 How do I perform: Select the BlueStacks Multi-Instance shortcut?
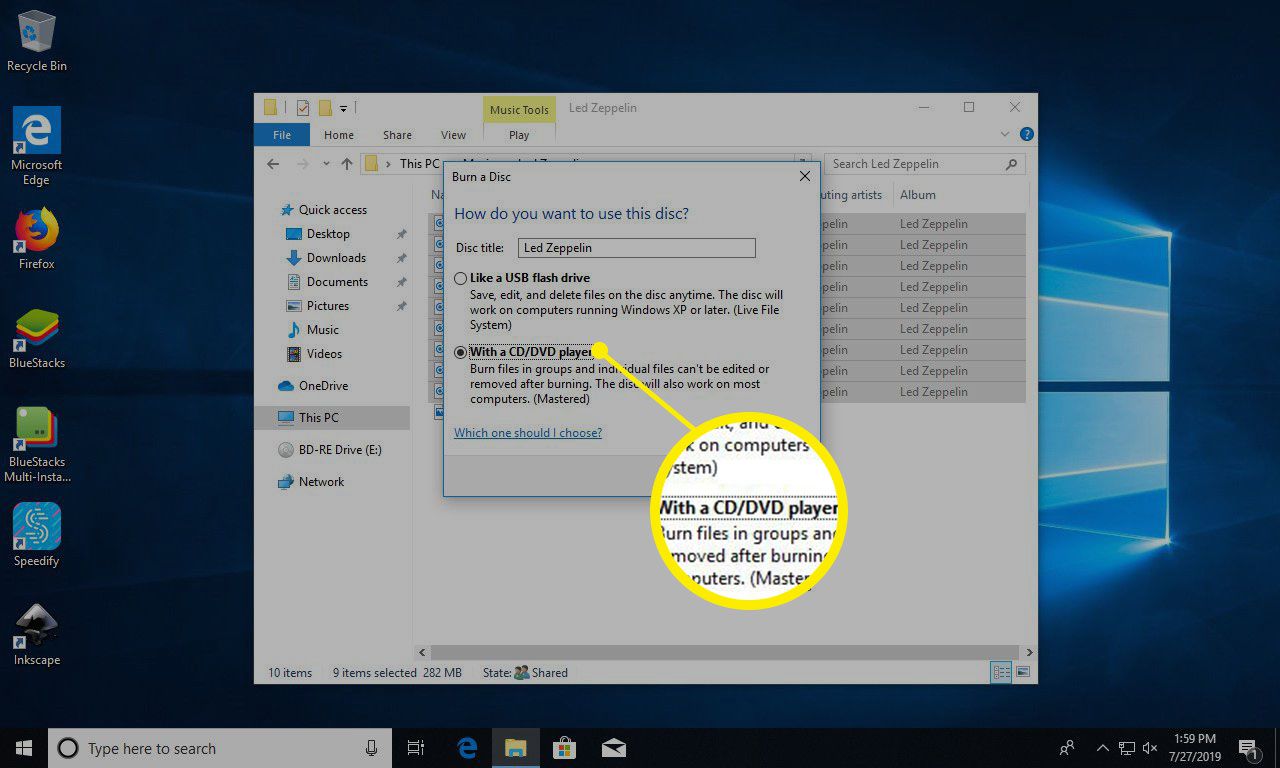(36, 445)
